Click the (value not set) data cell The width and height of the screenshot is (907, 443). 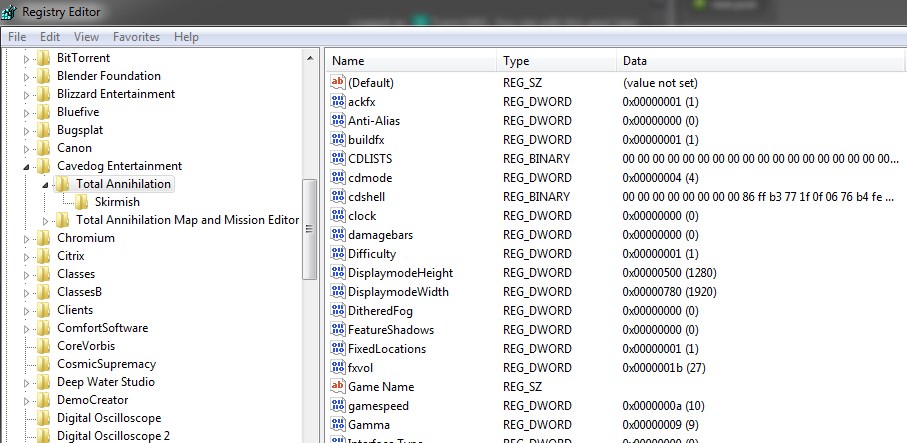660,83
